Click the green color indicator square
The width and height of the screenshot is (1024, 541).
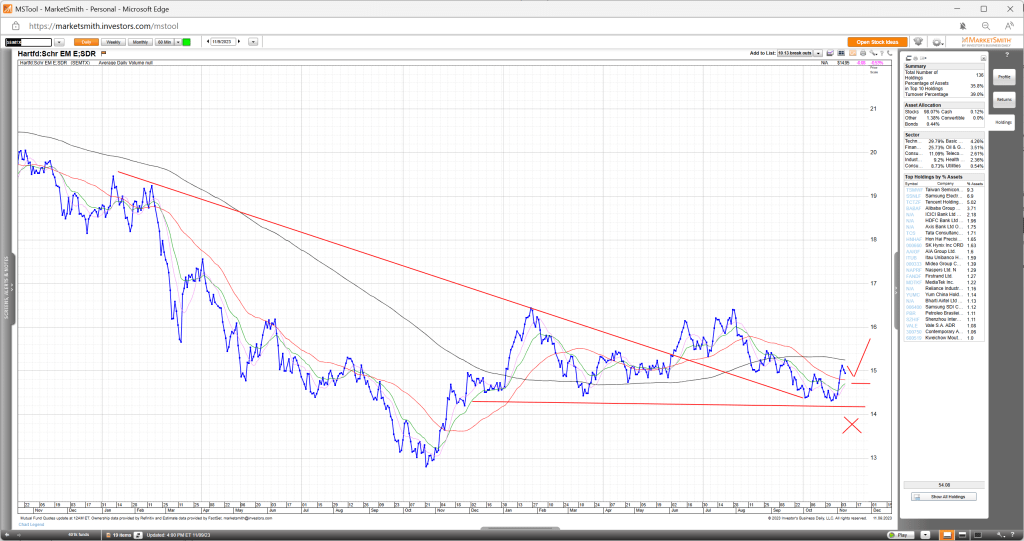[186, 42]
